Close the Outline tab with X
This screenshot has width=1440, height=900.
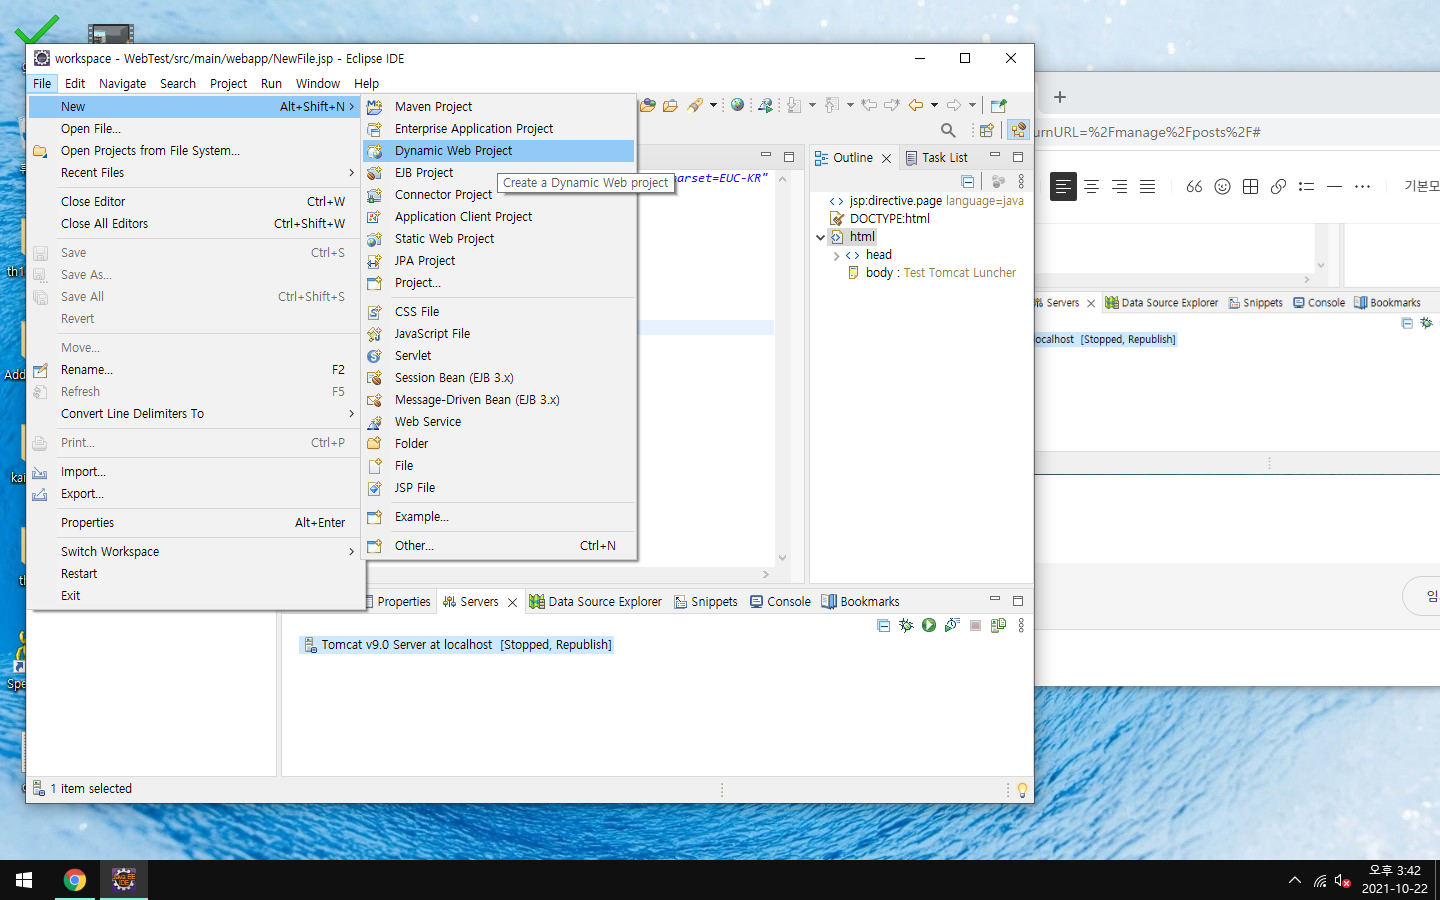pos(886,158)
